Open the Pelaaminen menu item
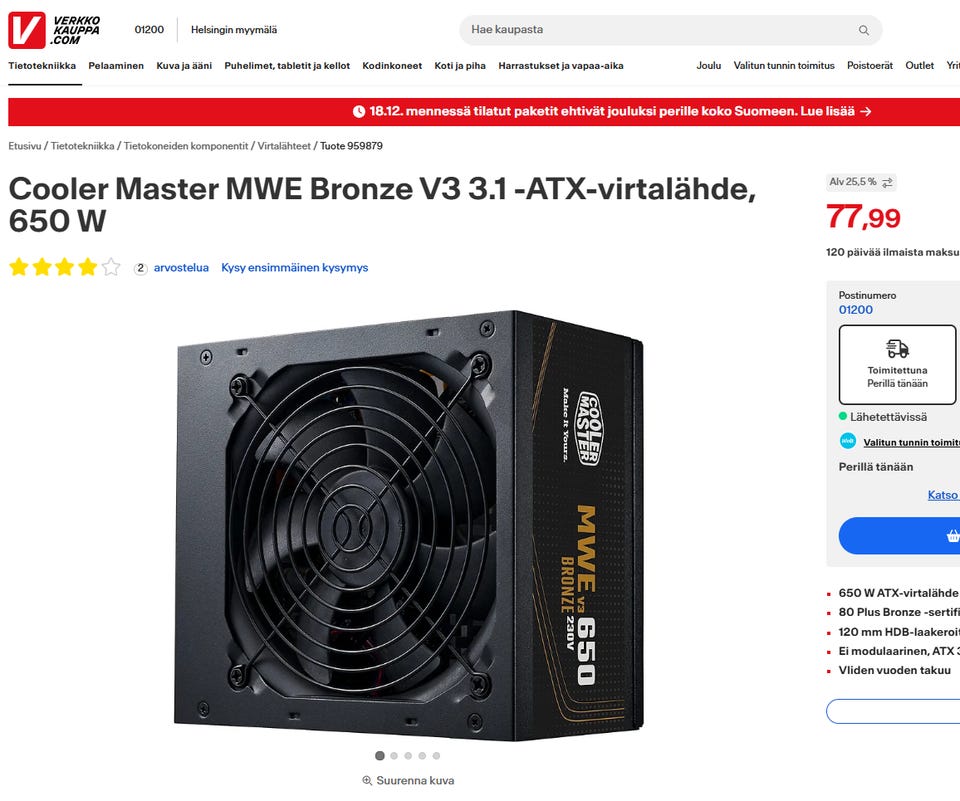 (116, 66)
